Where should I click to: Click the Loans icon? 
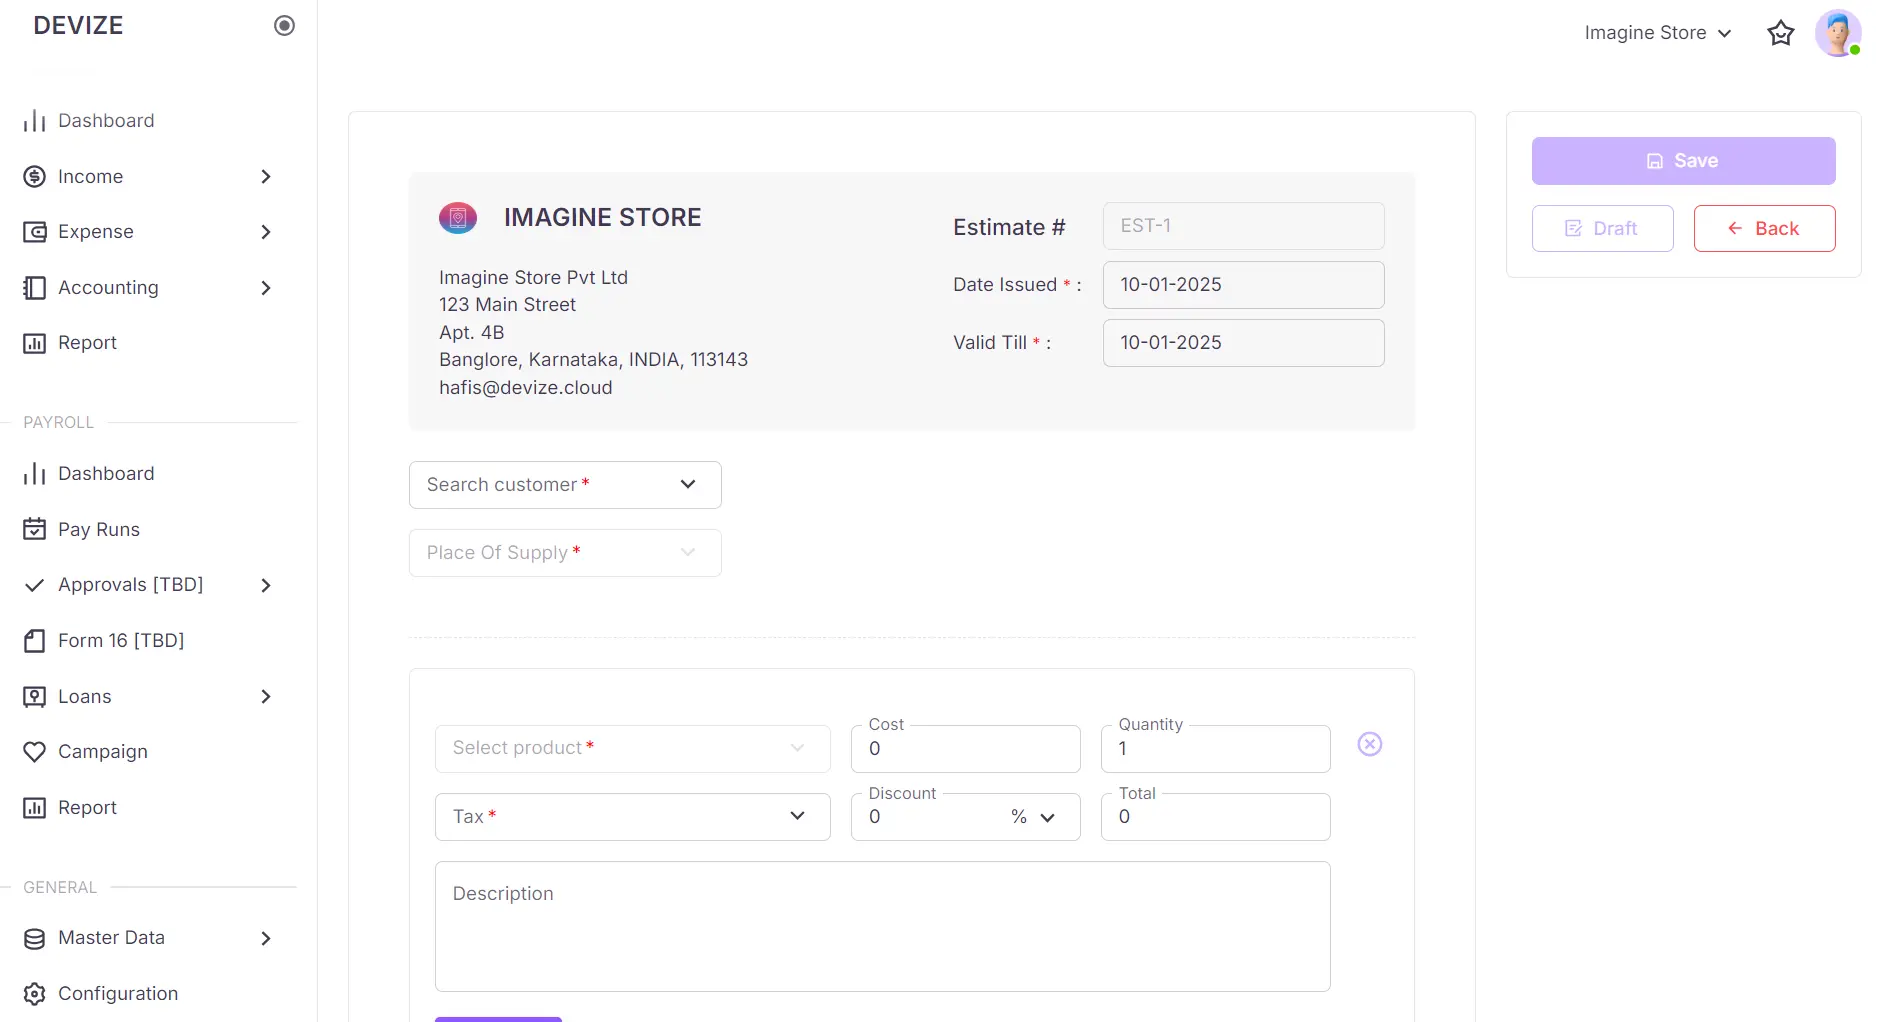[x=35, y=697]
